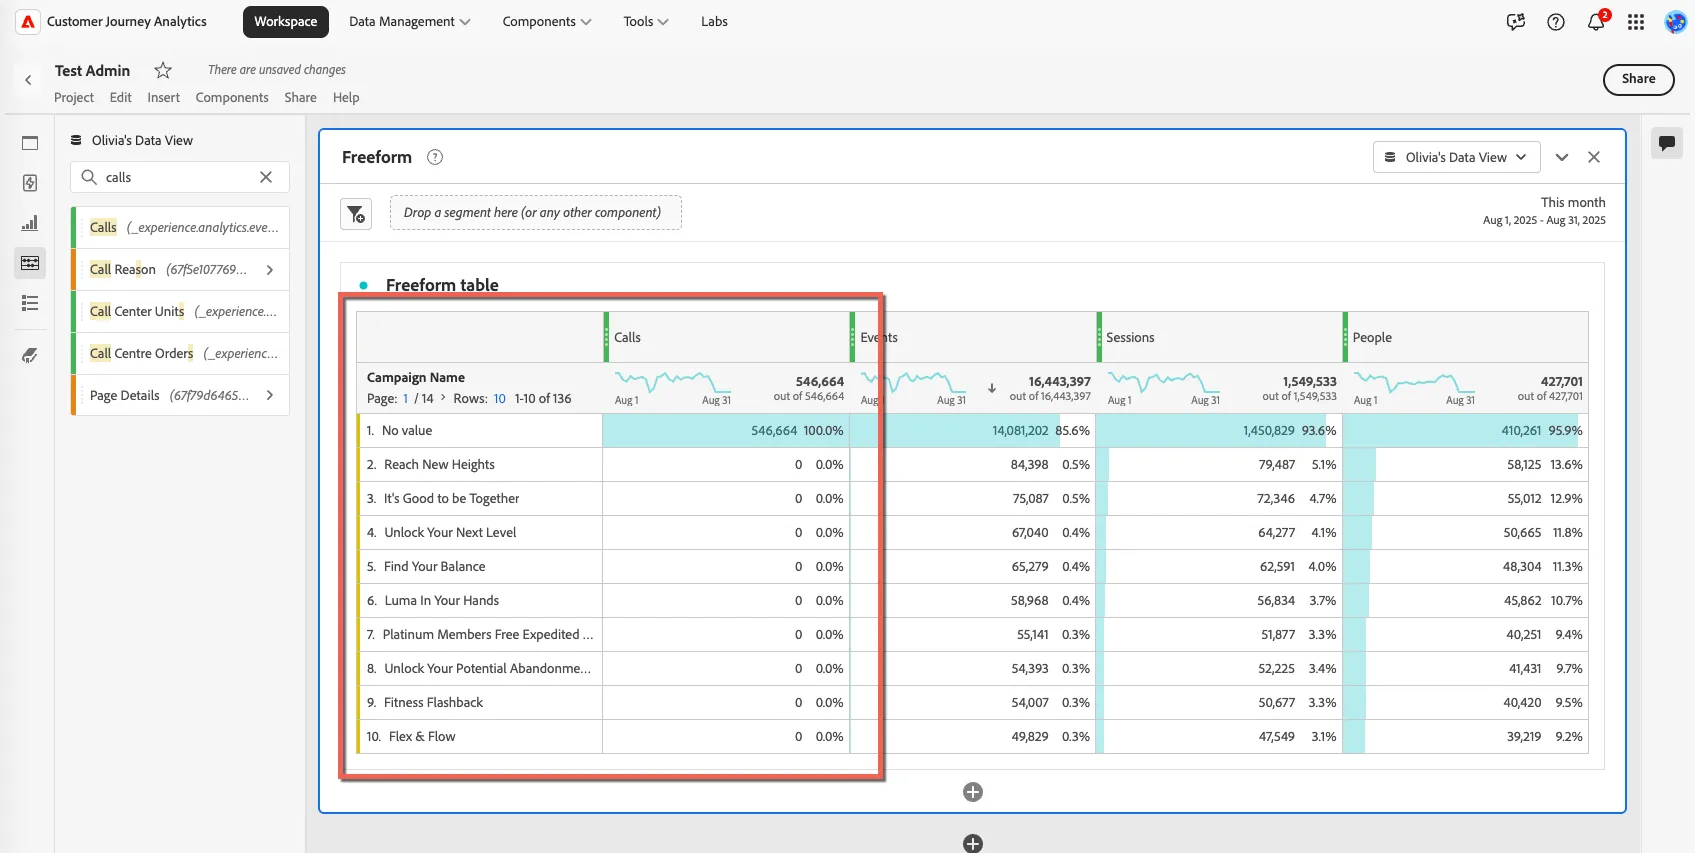
Task: Favorite the Test Admin project with star
Action: (163, 70)
